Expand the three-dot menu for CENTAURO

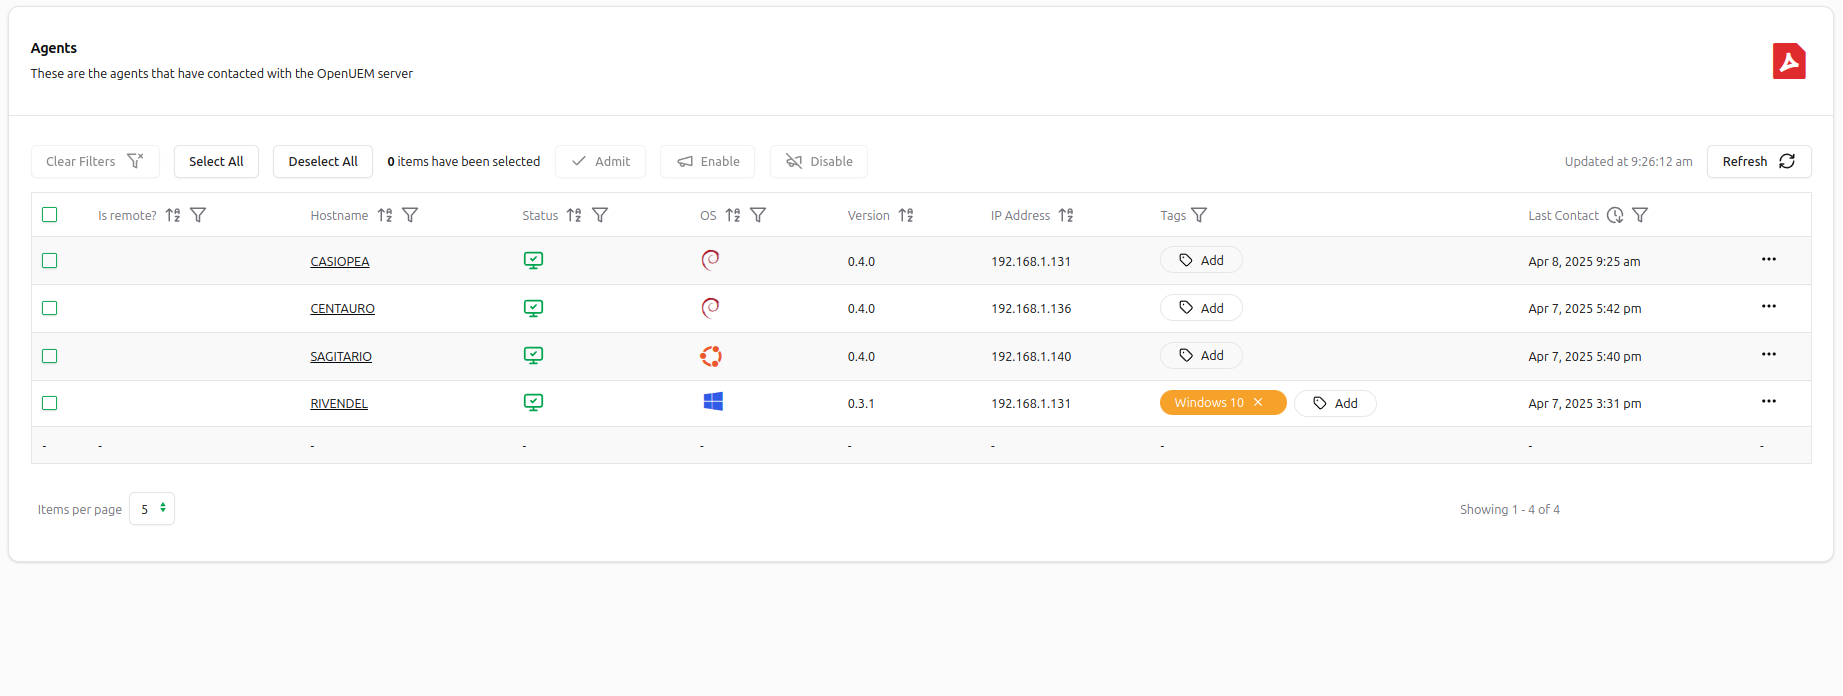coord(1768,307)
